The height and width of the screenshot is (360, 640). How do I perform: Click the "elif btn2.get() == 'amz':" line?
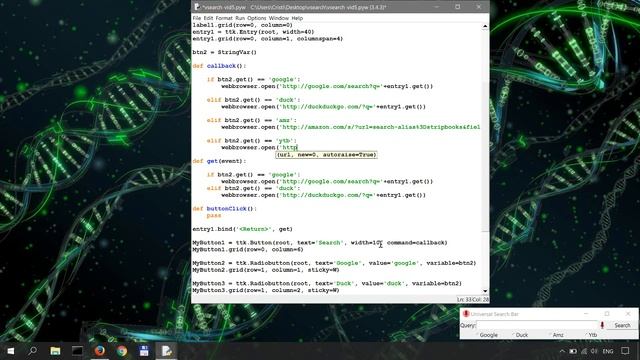251,120
